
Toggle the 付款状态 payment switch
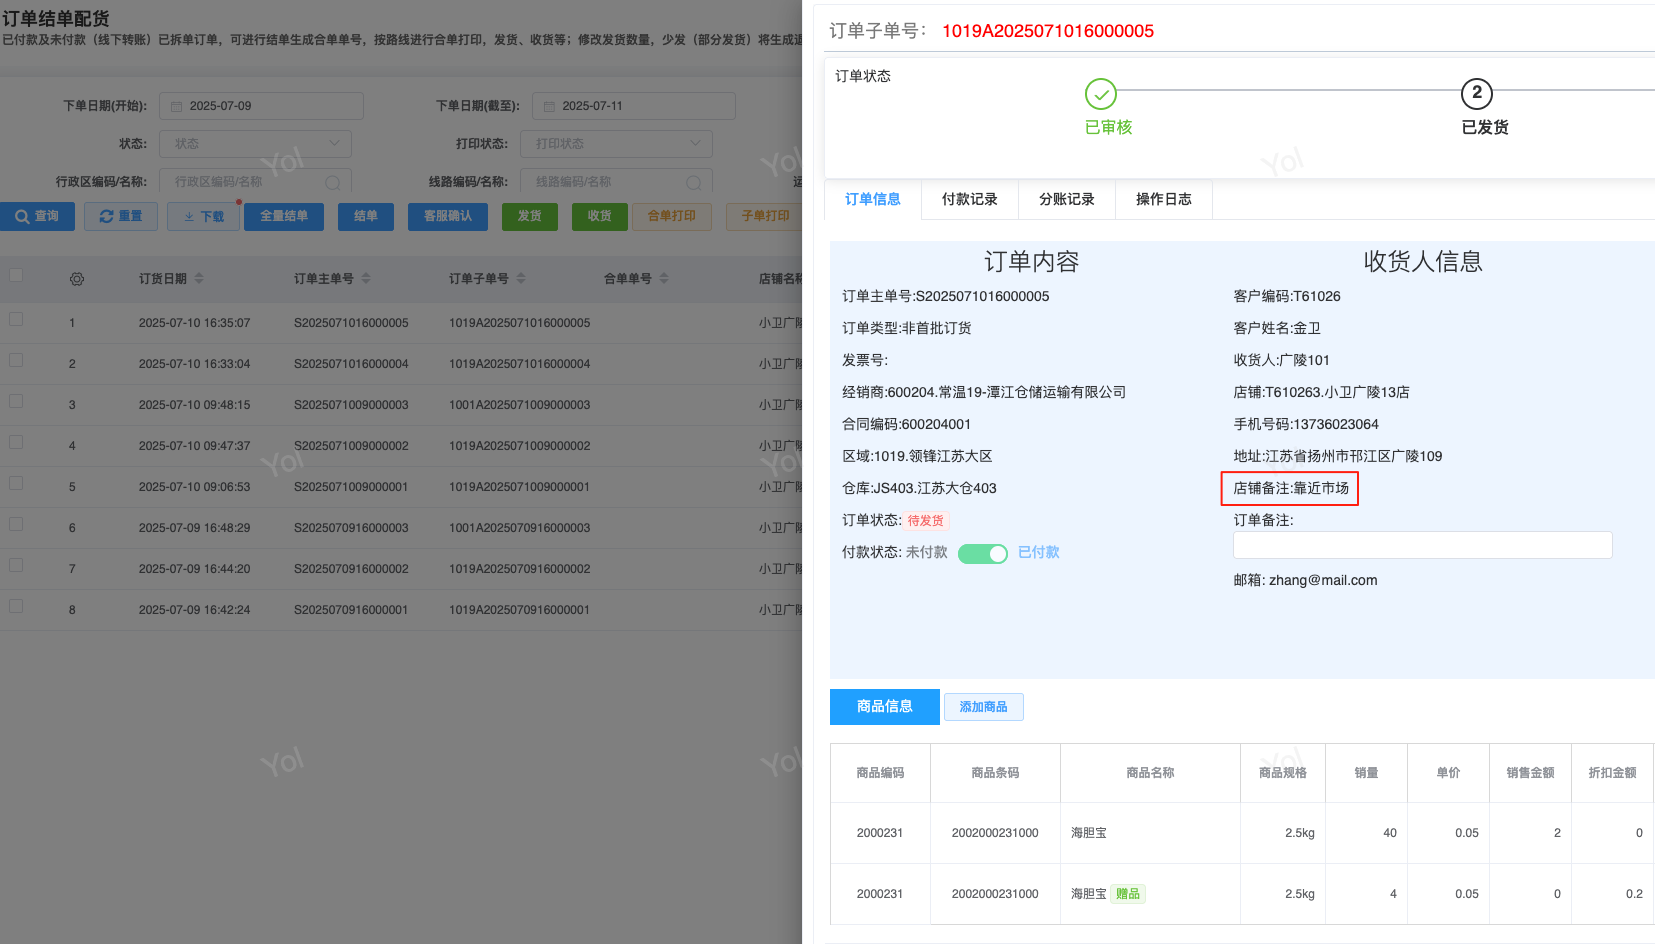(x=982, y=553)
